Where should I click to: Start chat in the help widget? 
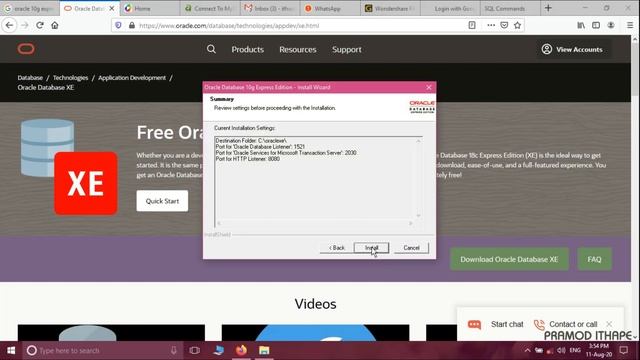click(496, 324)
